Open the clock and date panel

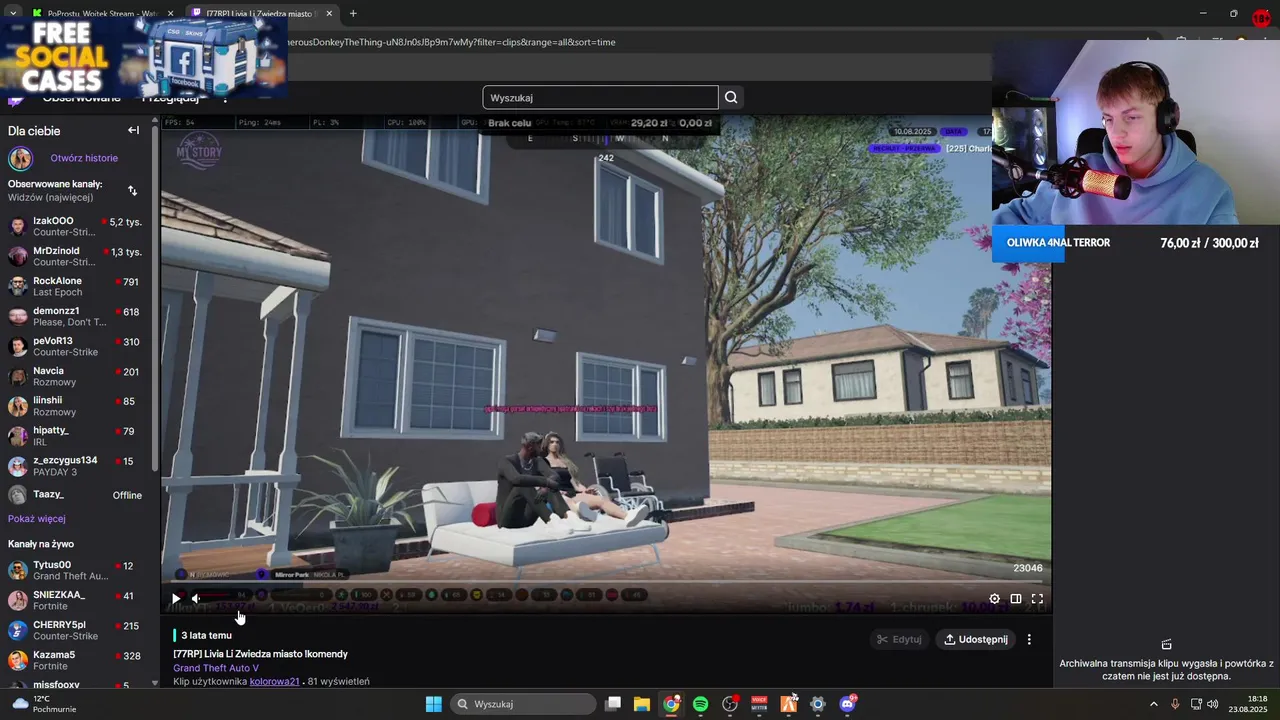1248,704
